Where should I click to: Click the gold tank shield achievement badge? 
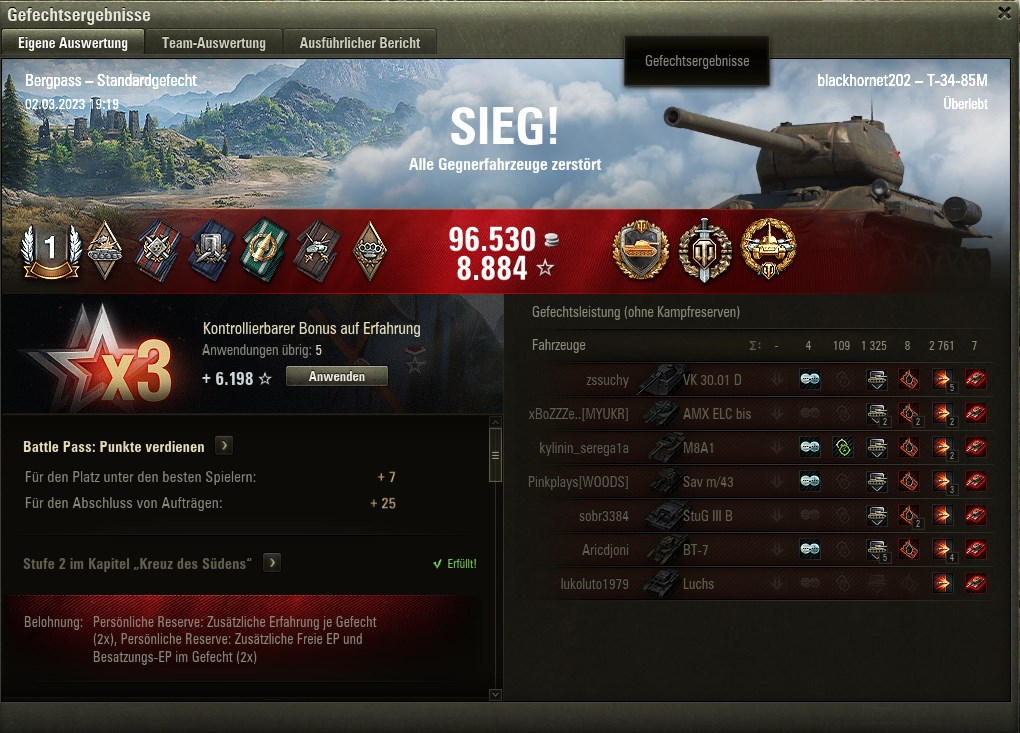click(x=641, y=250)
